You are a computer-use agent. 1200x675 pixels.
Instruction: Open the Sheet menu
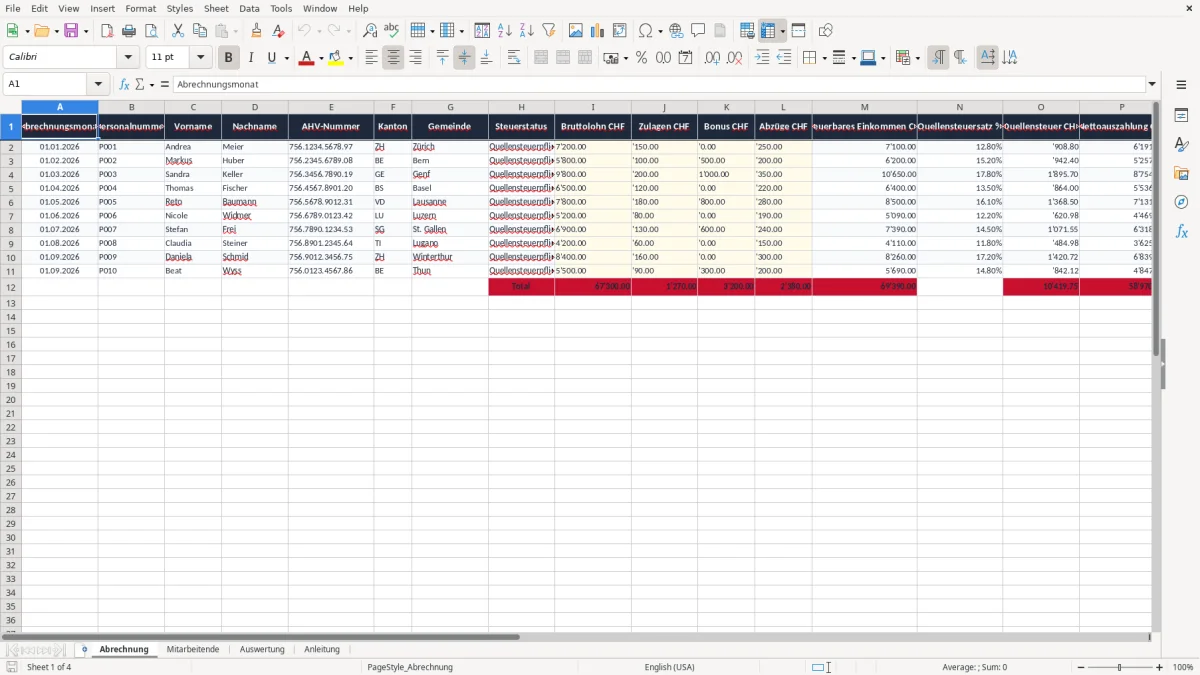click(216, 8)
